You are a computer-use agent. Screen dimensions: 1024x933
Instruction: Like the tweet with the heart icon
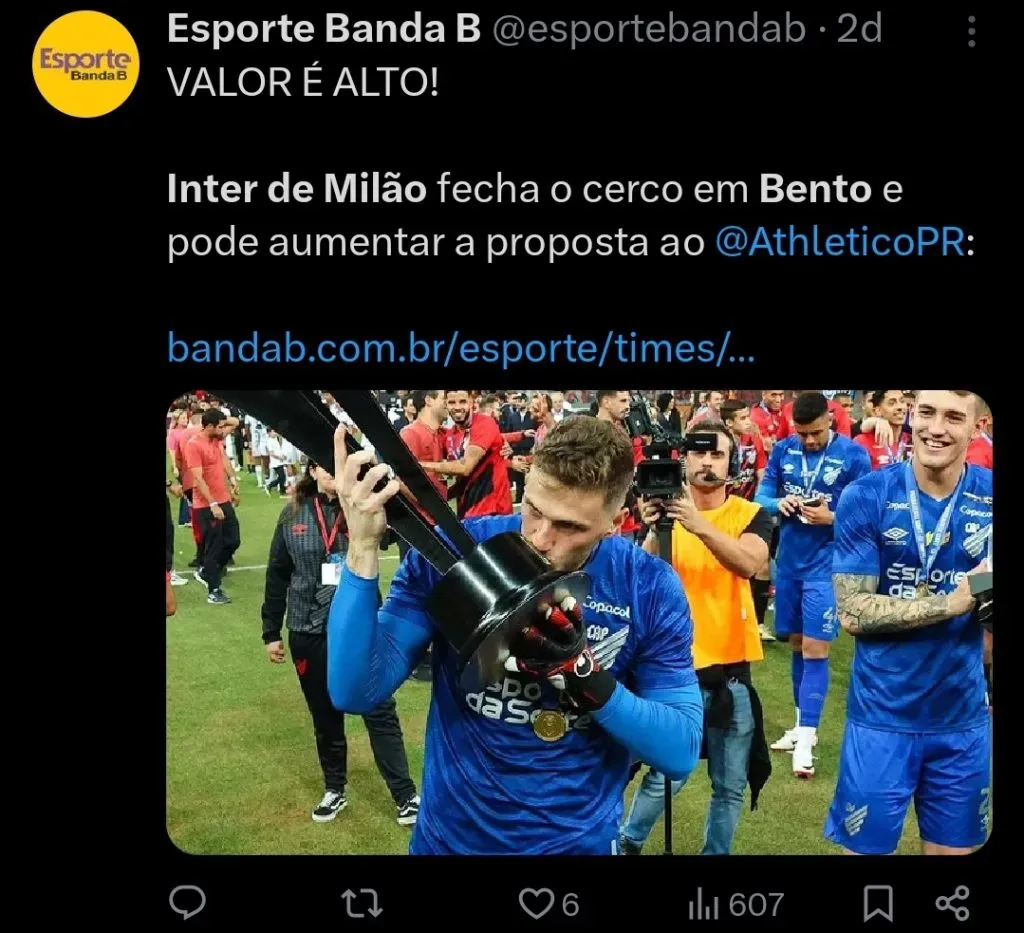(536, 904)
